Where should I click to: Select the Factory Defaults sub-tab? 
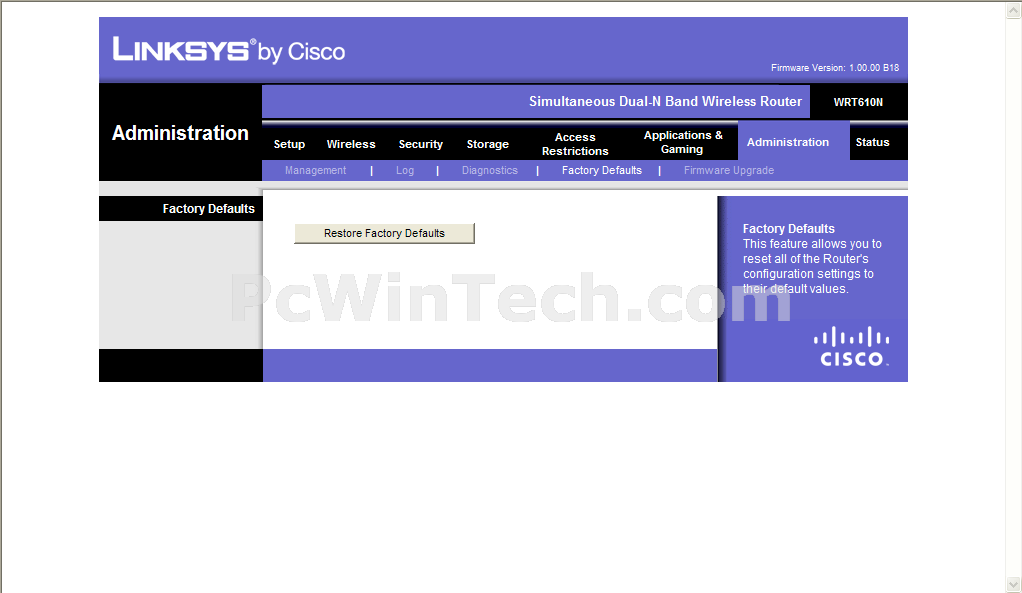coord(602,170)
